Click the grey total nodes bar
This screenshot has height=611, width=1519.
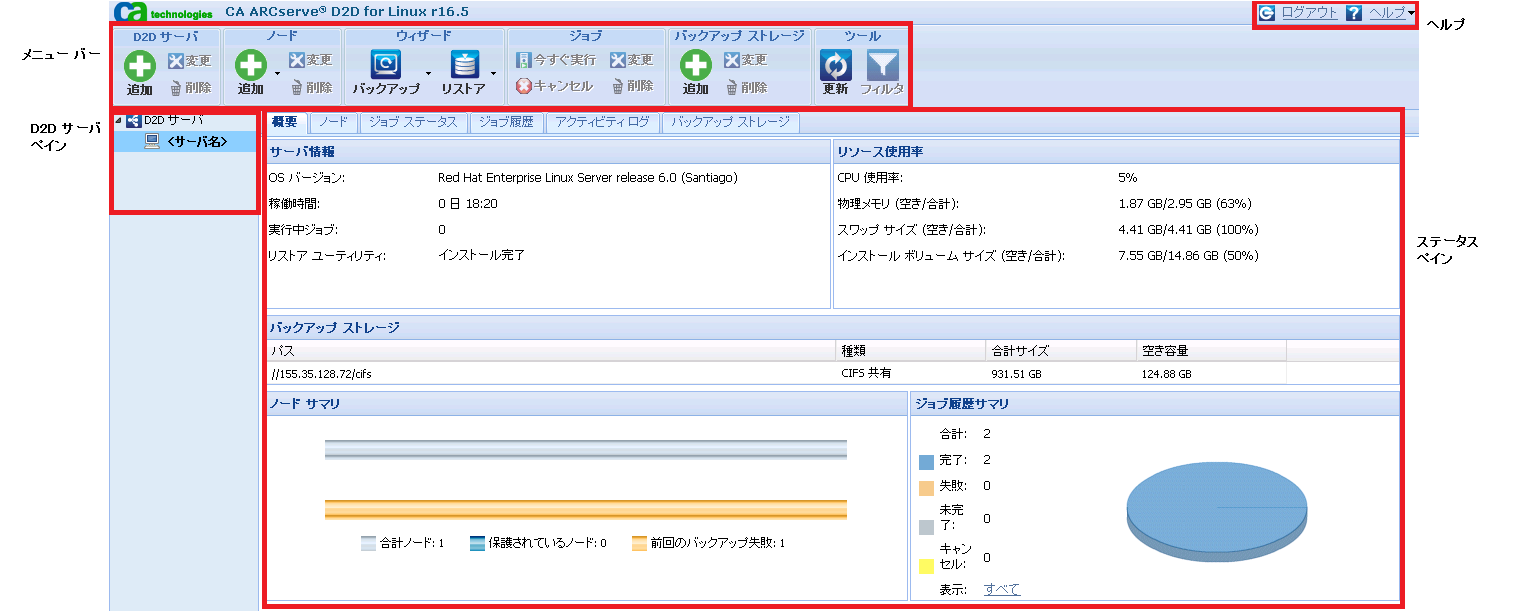click(x=586, y=449)
